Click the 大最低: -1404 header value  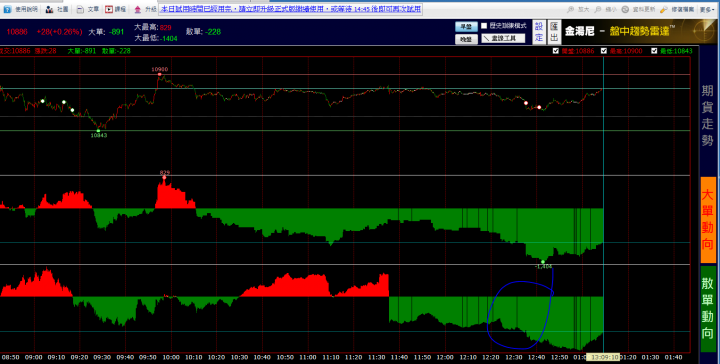click(156, 39)
